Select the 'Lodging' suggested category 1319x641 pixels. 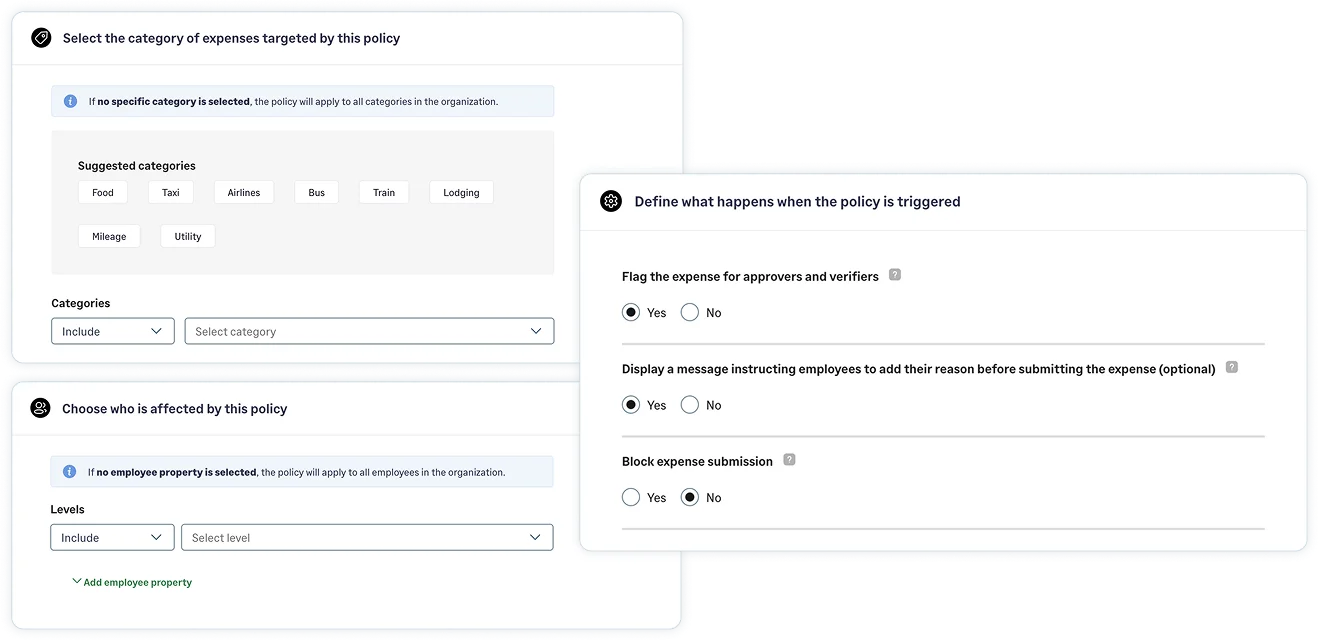460,192
